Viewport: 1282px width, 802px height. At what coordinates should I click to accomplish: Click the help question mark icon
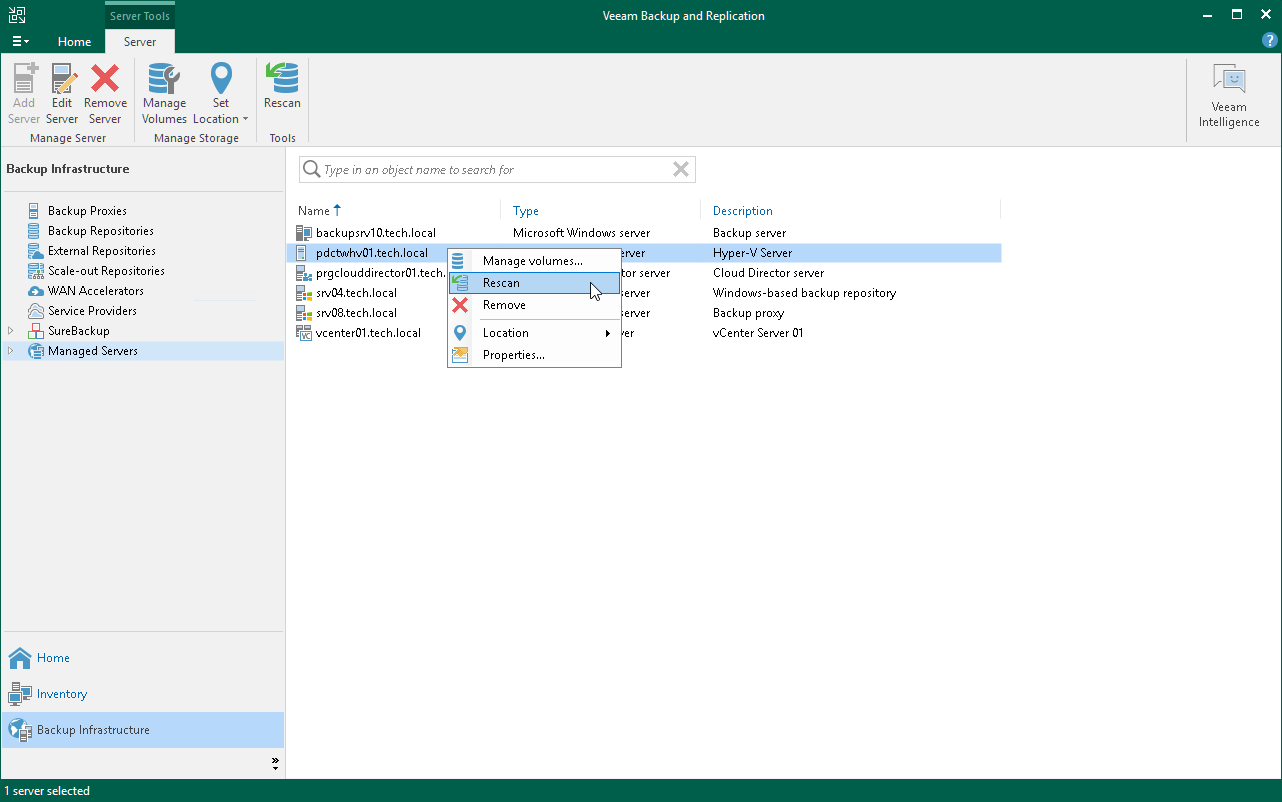[x=1269, y=41]
